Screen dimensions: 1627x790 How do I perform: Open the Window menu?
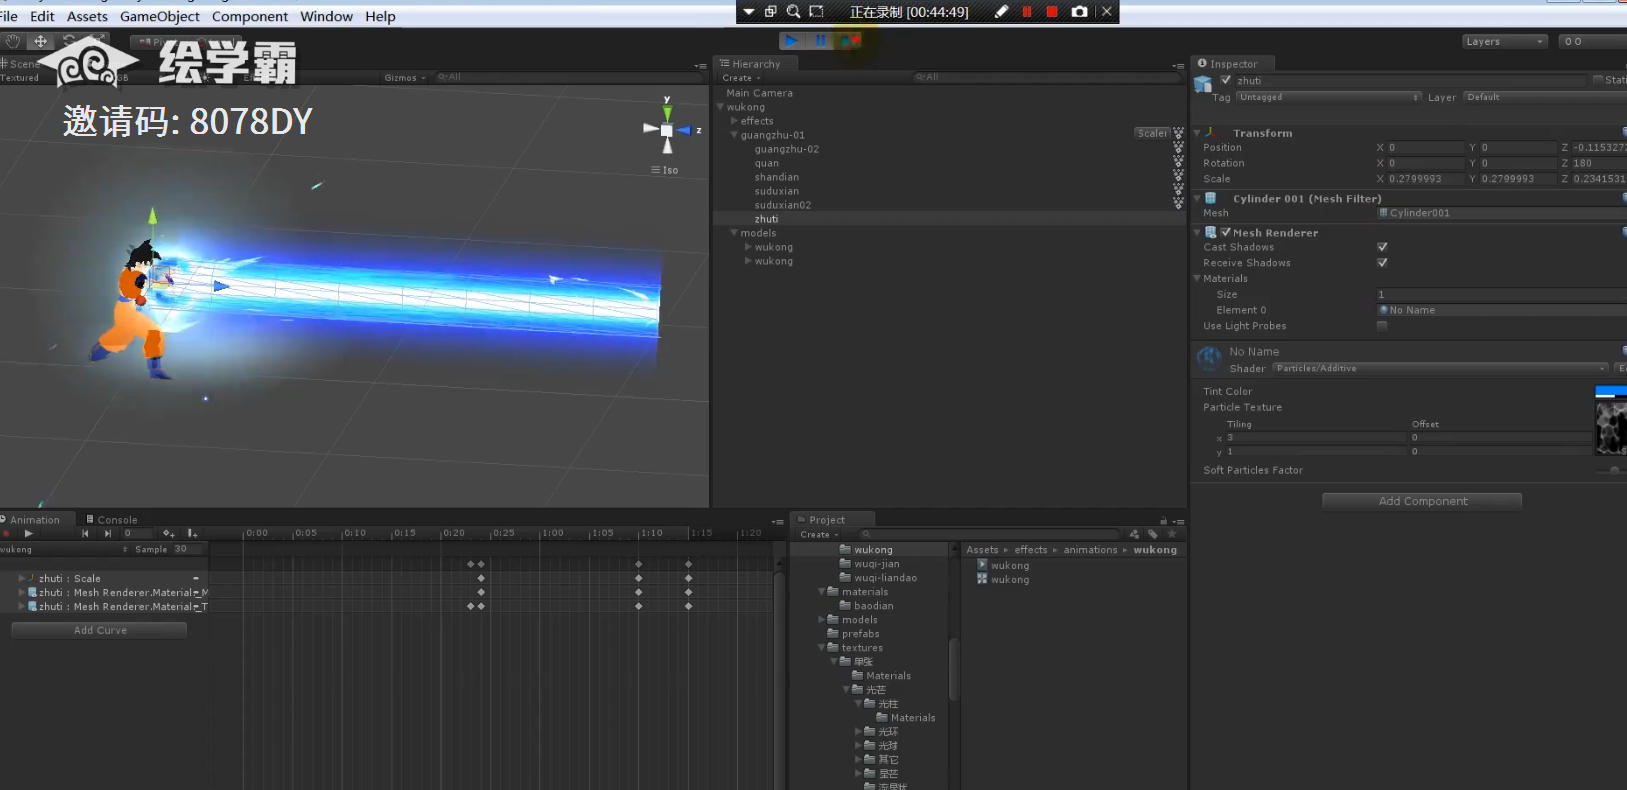(326, 16)
